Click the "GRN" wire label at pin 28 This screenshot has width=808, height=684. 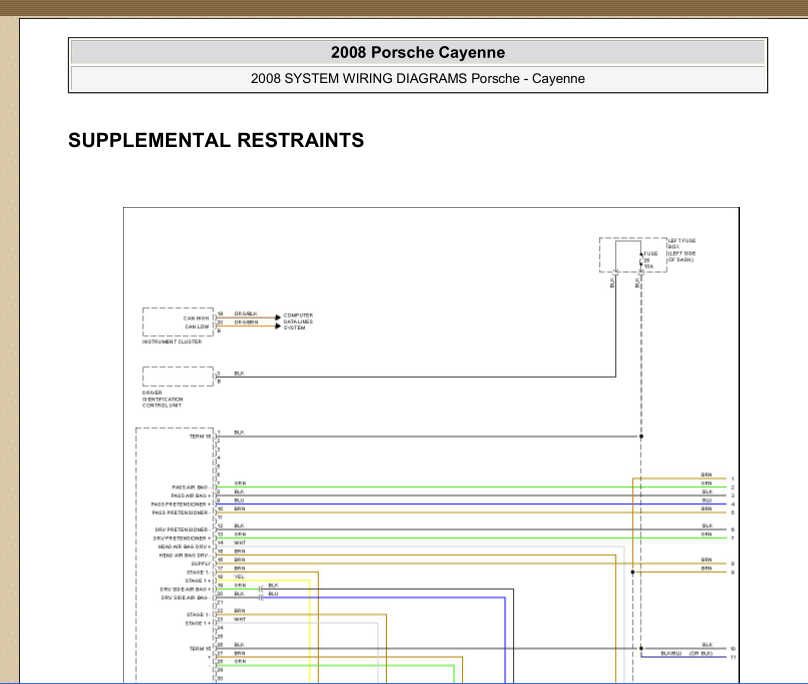point(240,661)
